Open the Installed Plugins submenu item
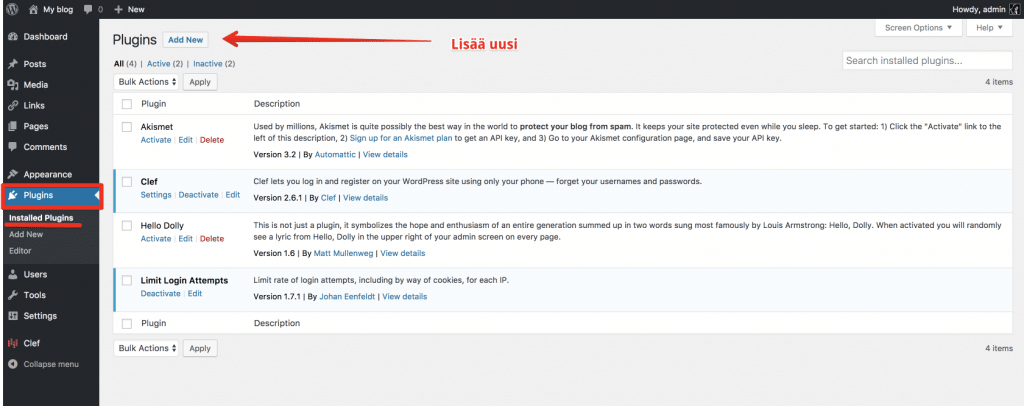 tap(40, 218)
